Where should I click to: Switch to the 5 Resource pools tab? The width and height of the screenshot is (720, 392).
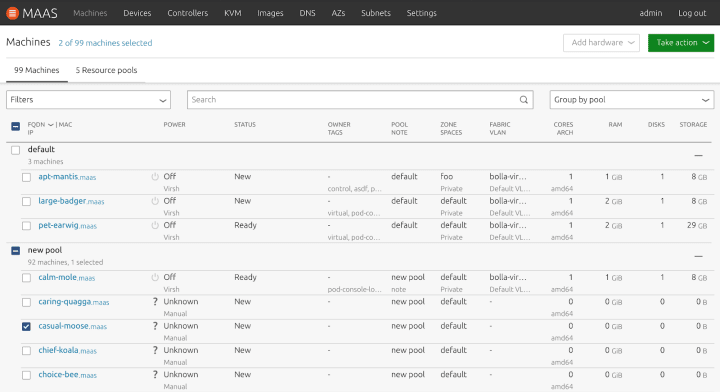point(106,70)
